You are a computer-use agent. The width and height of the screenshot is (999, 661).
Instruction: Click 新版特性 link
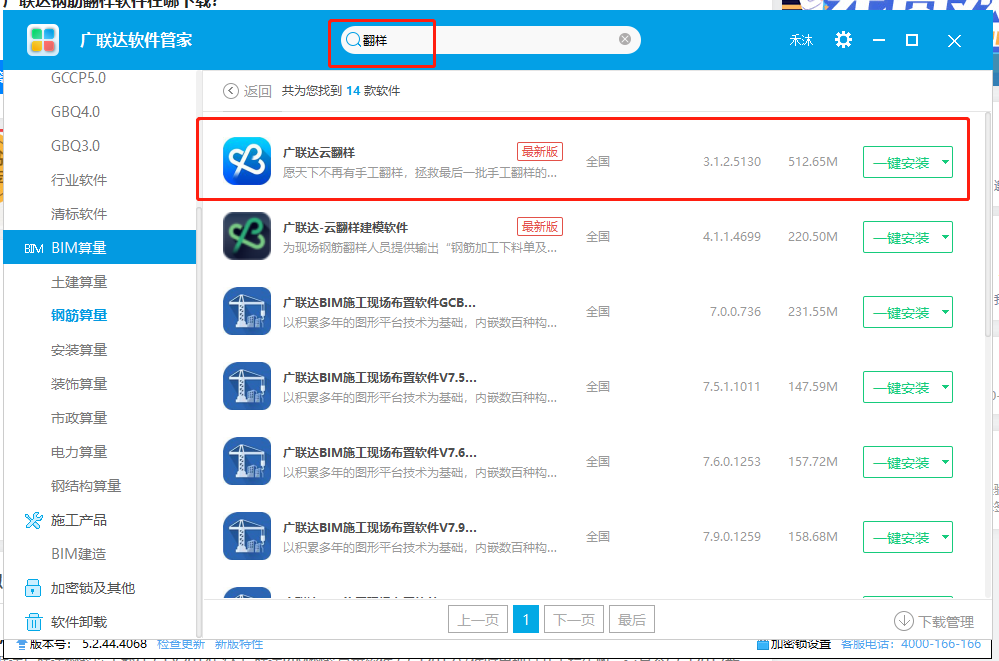[x=239, y=644]
